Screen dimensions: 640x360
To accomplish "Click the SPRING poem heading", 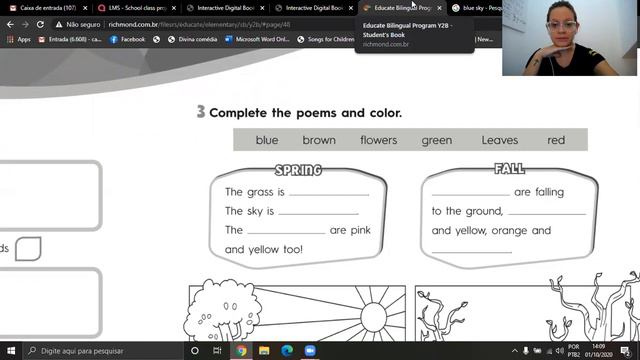I will (298, 170).
